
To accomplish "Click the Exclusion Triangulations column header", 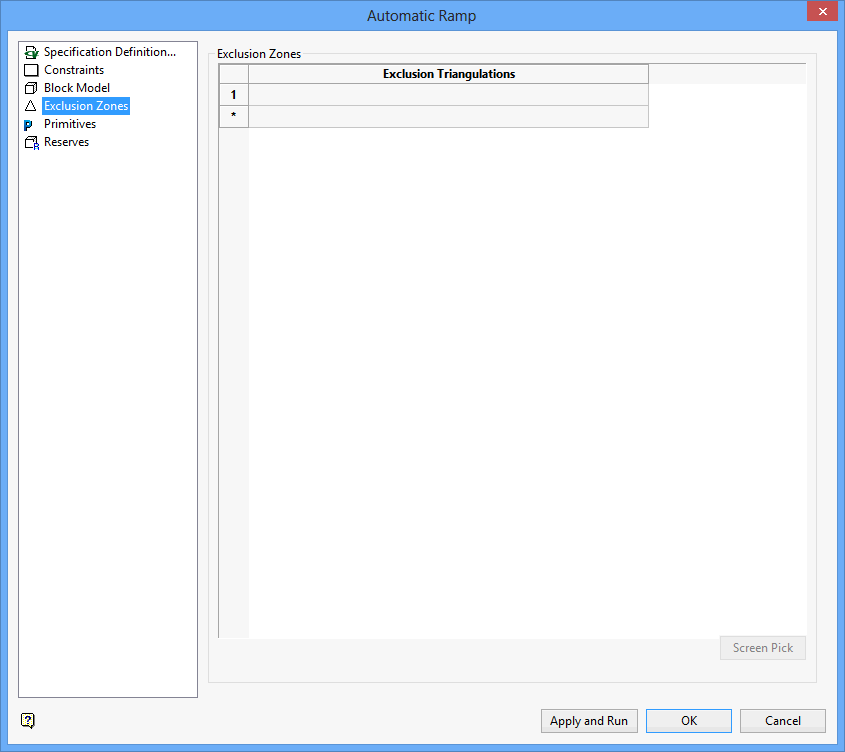I will (448, 74).
